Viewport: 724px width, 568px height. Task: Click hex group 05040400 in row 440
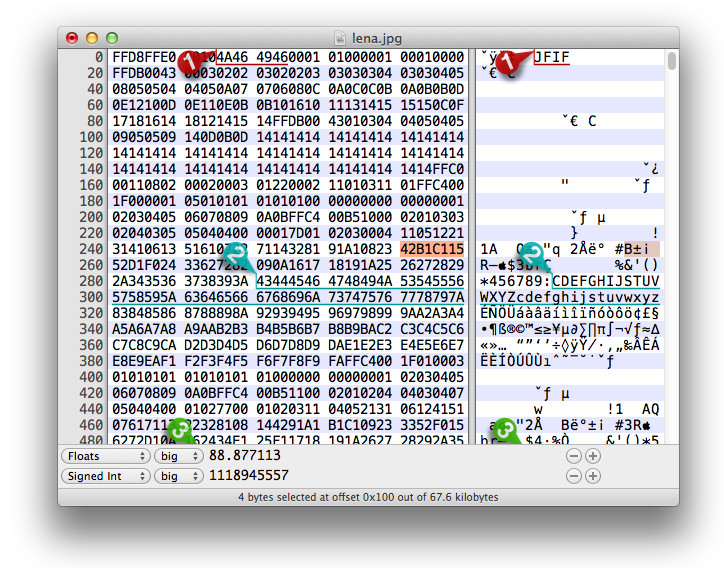[144, 409]
